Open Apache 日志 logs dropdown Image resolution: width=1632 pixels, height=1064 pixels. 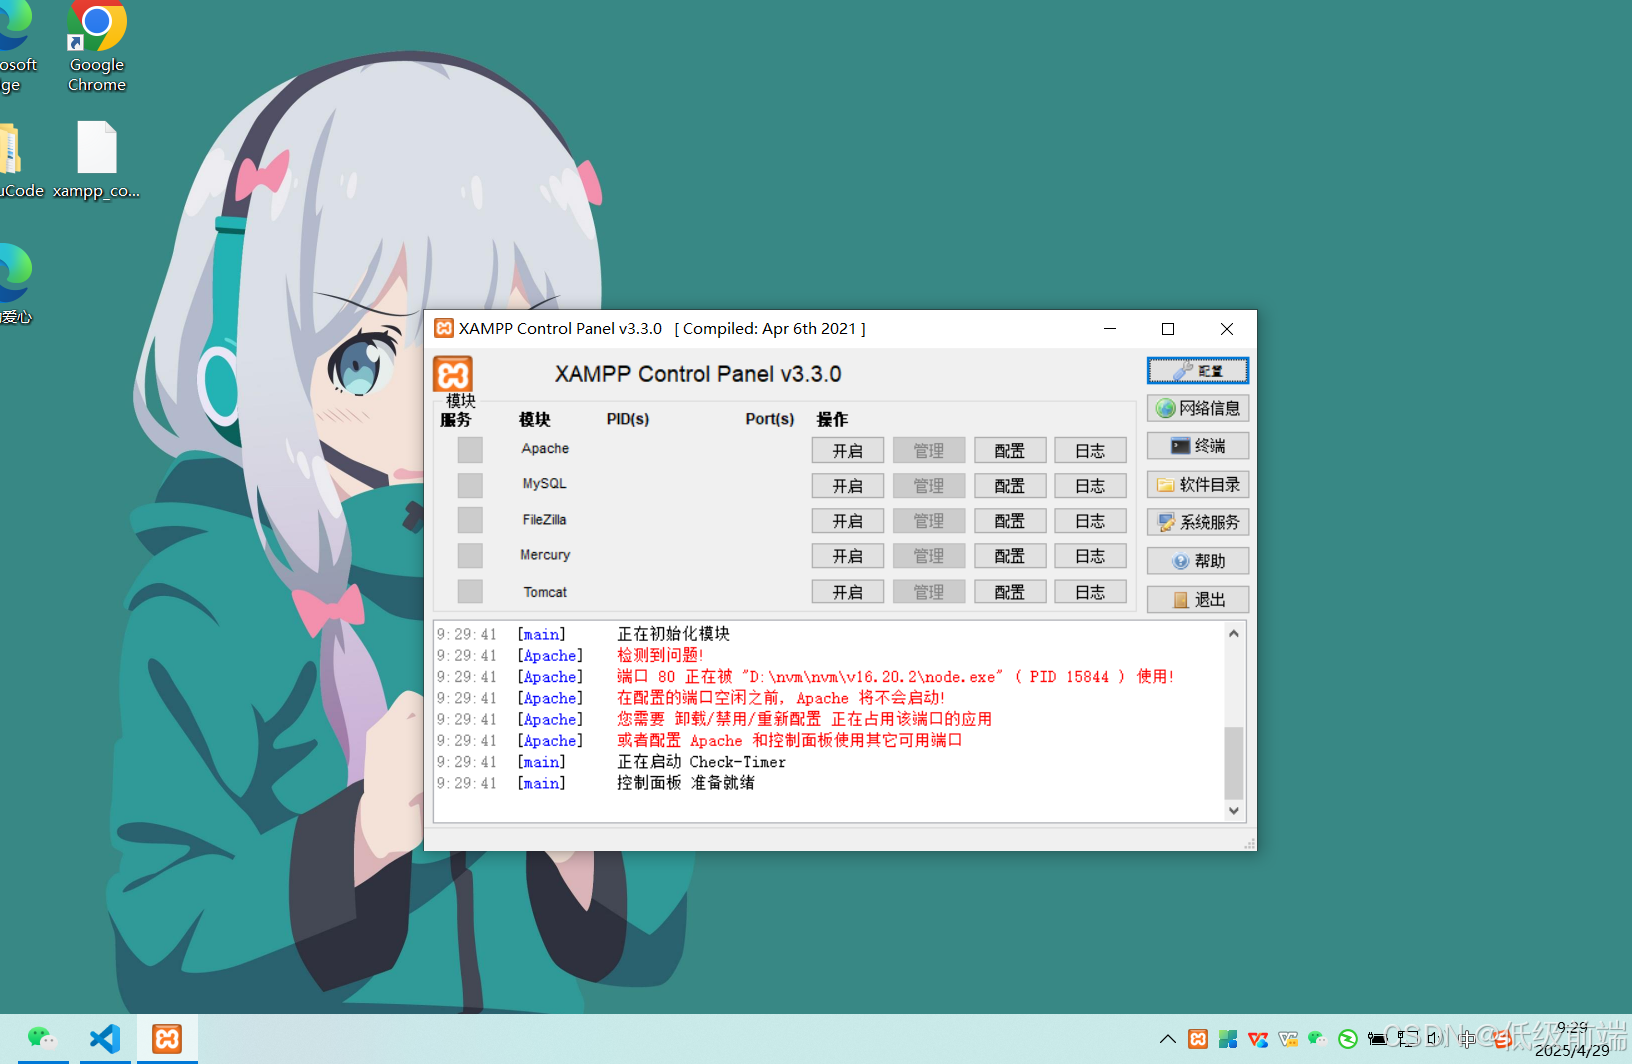pos(1090,451)
